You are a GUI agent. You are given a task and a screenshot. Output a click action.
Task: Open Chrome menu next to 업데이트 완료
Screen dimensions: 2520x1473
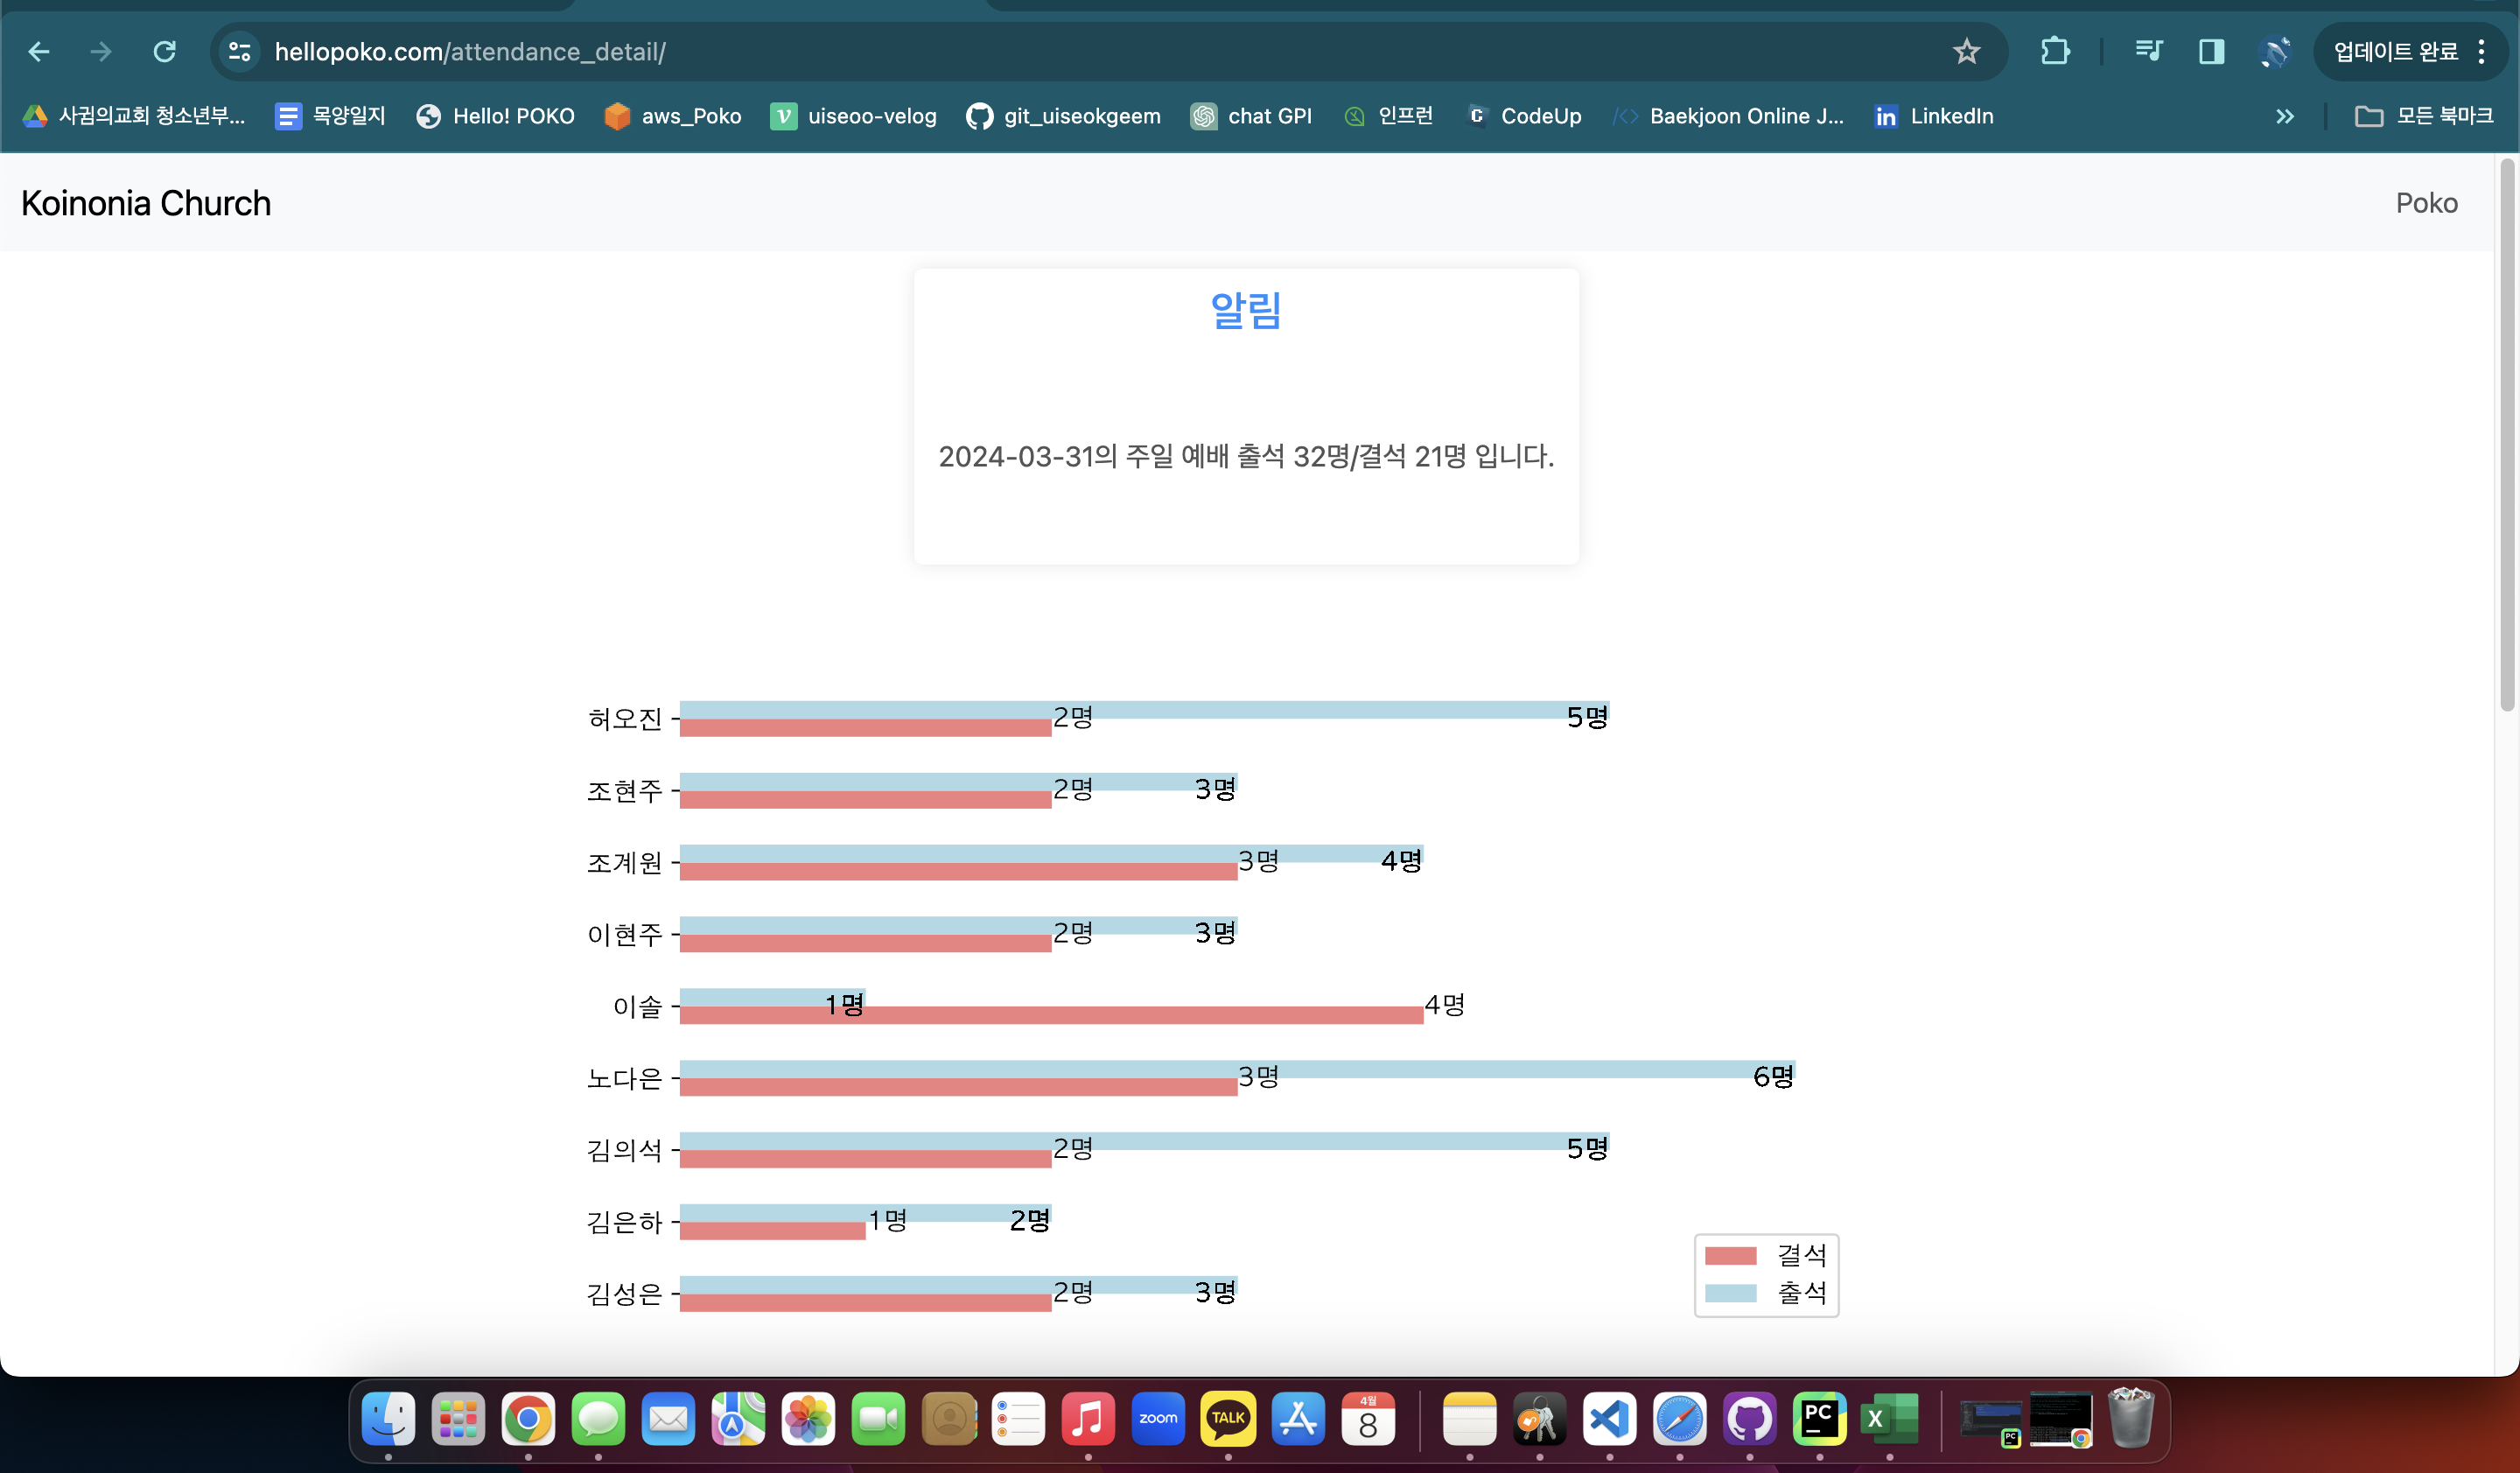[2482, 51]
